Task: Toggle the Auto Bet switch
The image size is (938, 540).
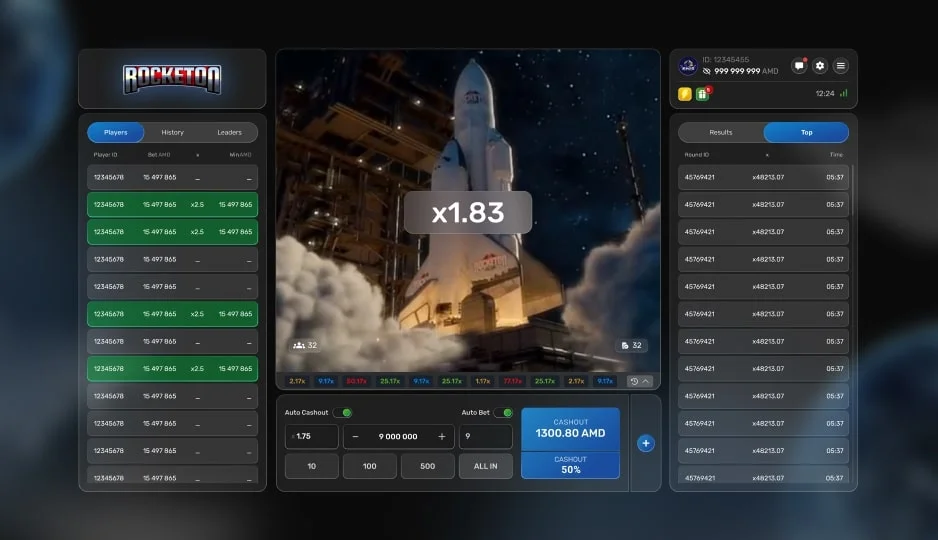Action: tap(504, 413)
